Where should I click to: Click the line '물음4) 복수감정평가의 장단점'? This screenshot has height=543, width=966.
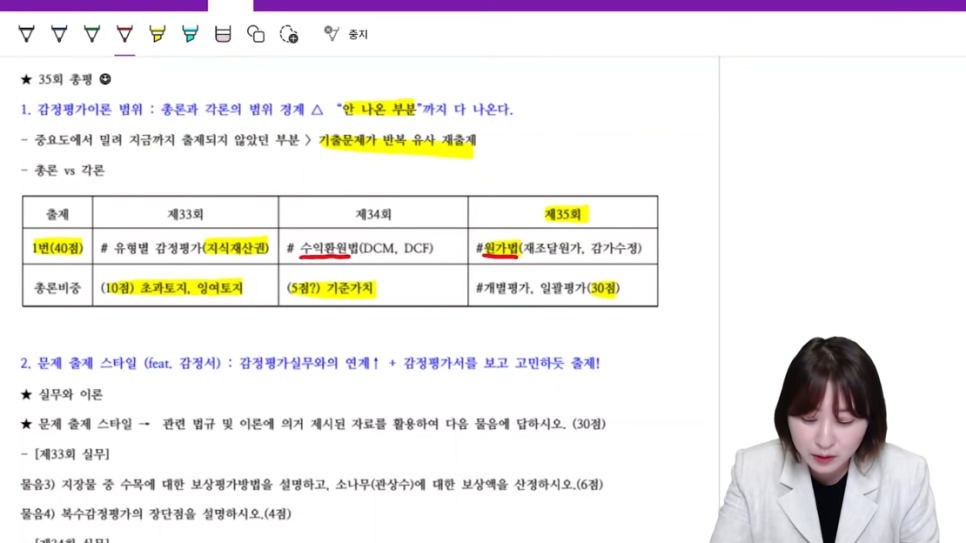pyautogui.click(x=156, y=513)
